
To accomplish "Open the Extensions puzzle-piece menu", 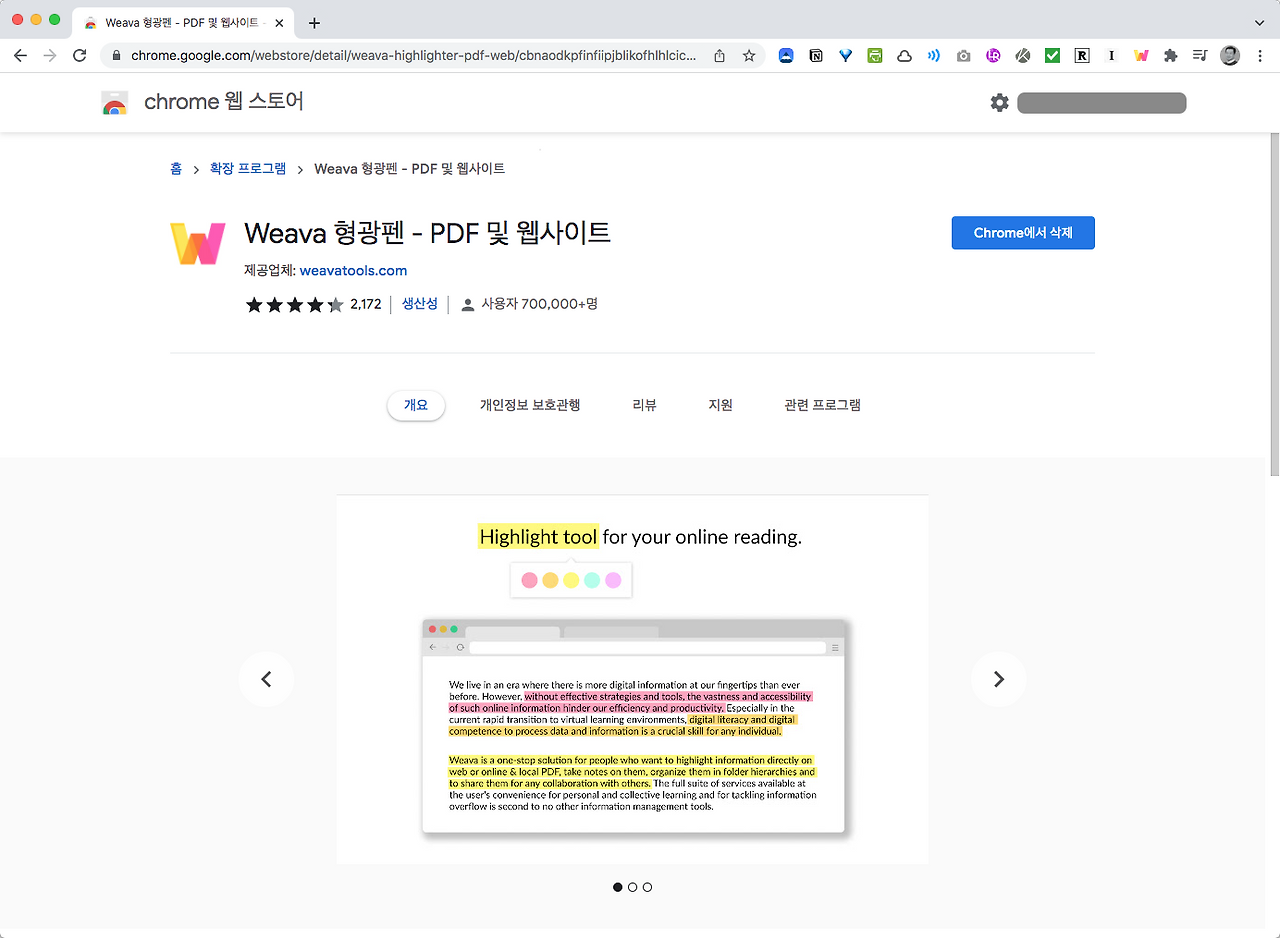I will click(1170, 56).
